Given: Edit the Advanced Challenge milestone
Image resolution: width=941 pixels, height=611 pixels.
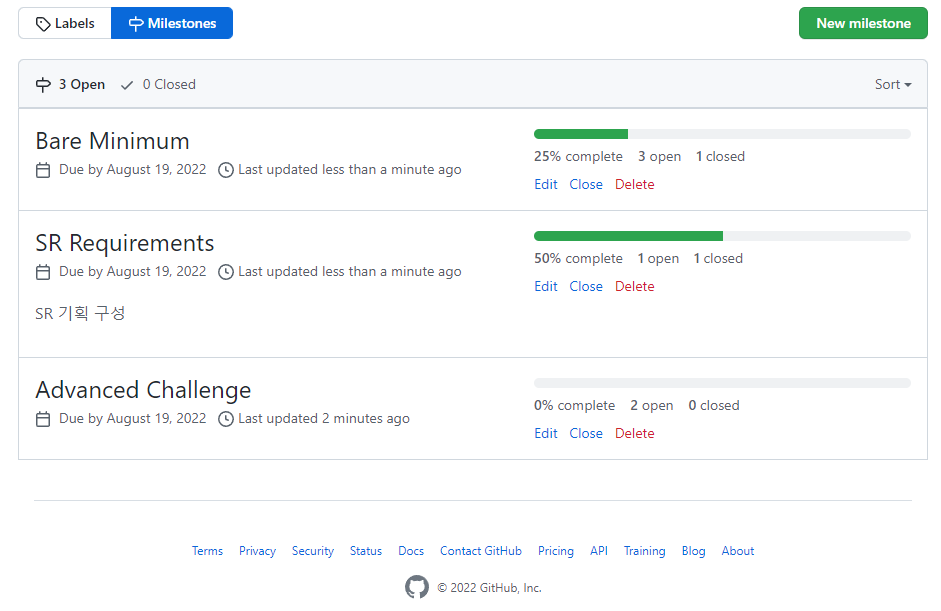Looking at the screenshot, I should pyautogui.click(x=546, y=434).
